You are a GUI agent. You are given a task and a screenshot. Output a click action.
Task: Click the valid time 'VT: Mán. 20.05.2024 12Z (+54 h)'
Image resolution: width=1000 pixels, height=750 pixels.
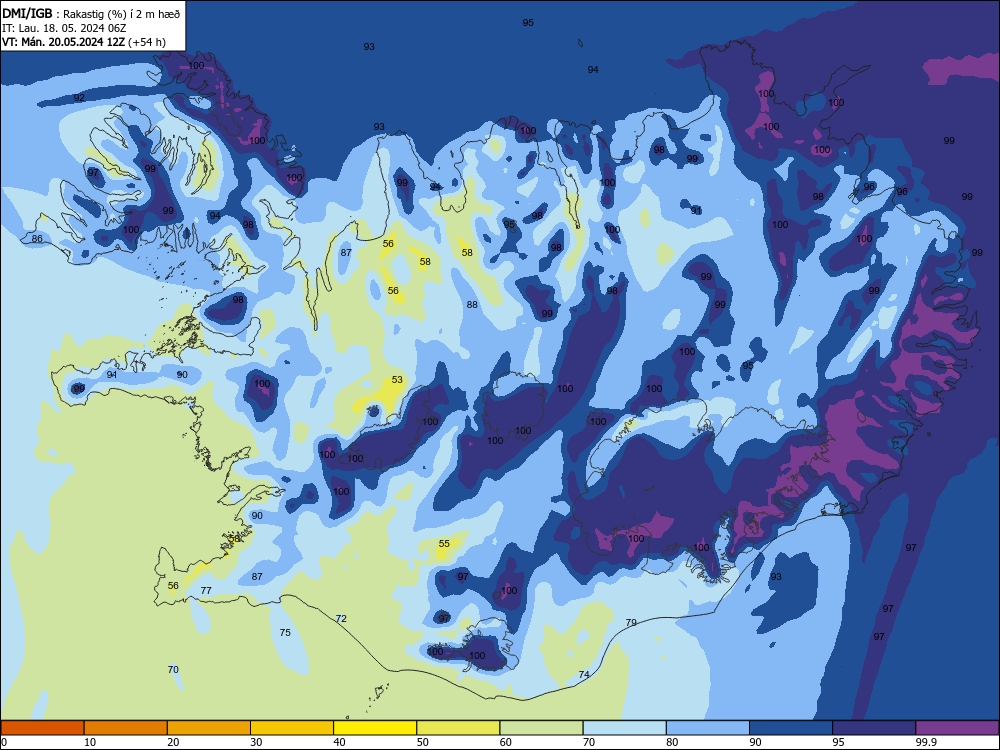pos(84,42)
